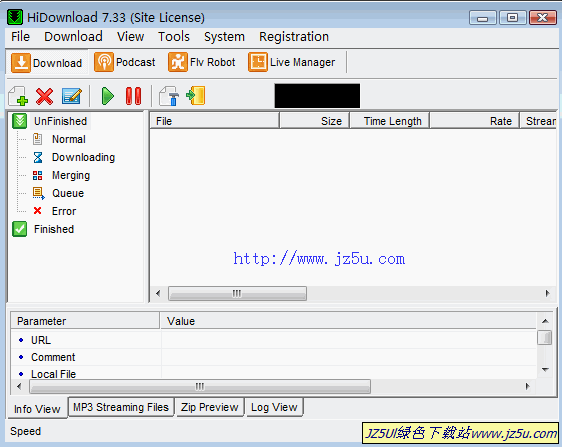Open the View menu
Image resolution: width=562 pixels, height=447 pixels.
[x=130, y=37]
